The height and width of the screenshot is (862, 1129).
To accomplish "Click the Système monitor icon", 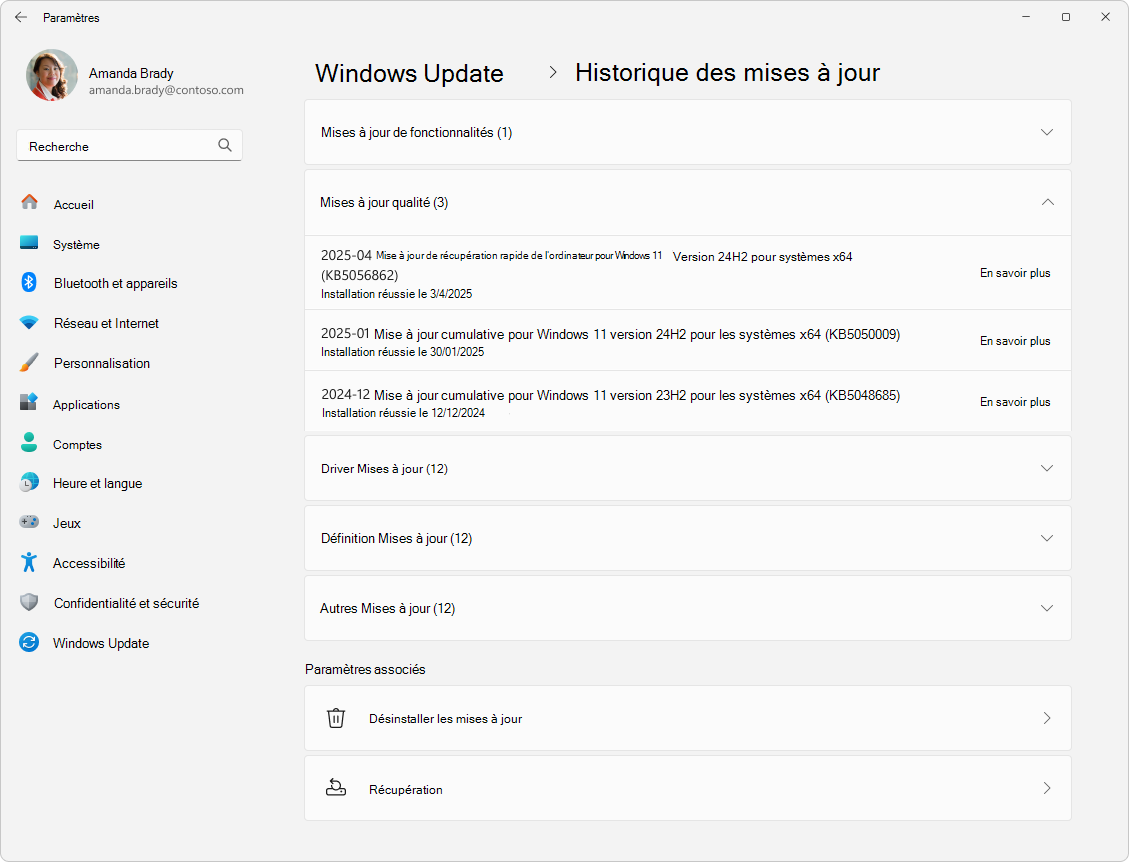I will [29, 243].
